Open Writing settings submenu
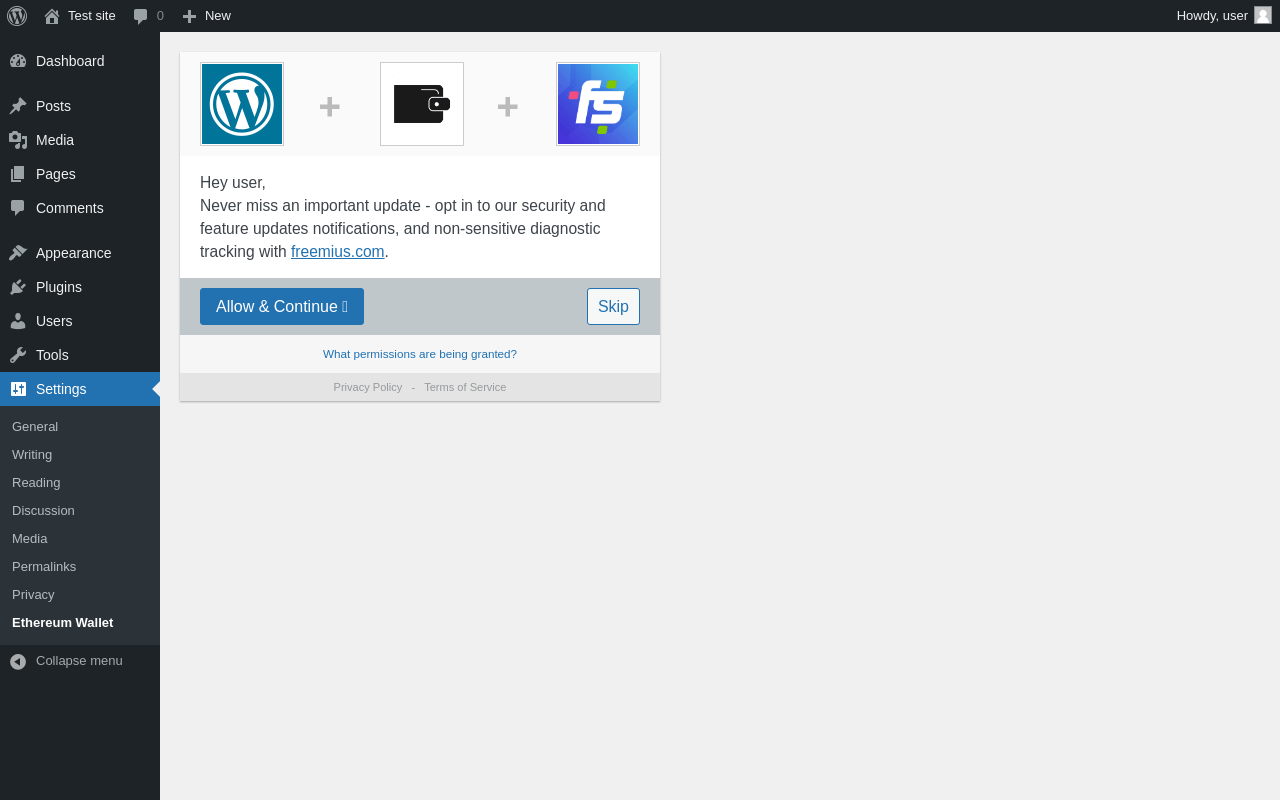This screenshot has height=800, width=1280. (80, 455)
